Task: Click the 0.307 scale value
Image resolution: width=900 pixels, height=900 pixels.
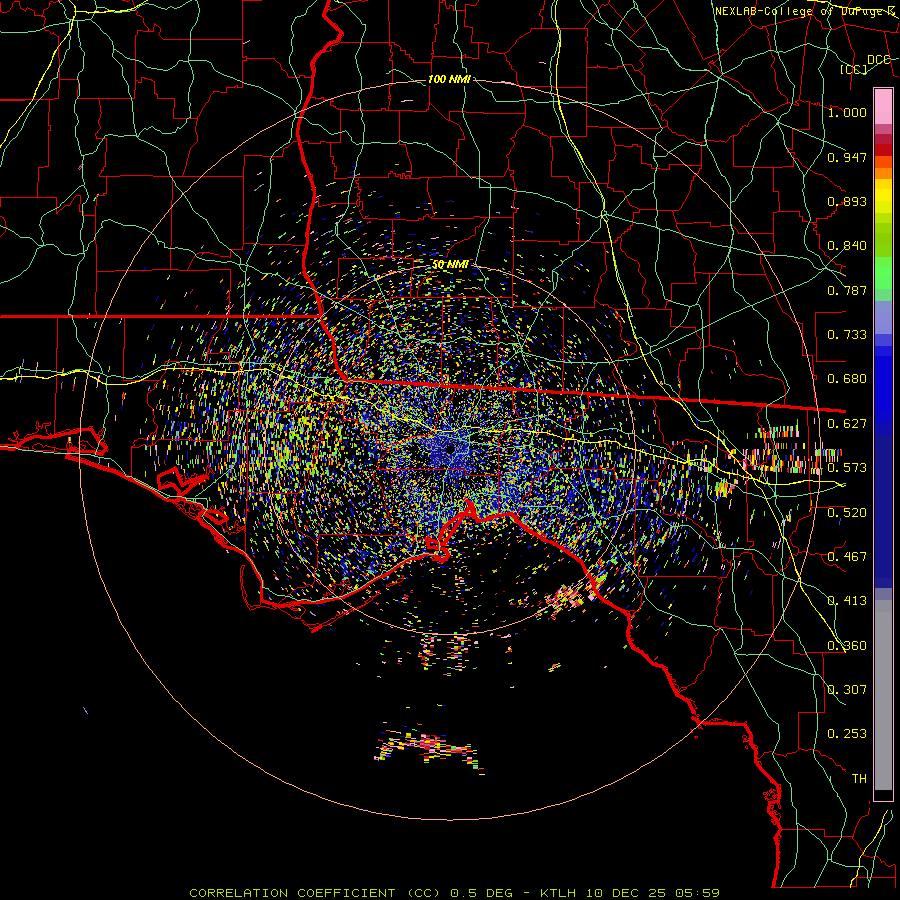Action: (x=847, y=690)
